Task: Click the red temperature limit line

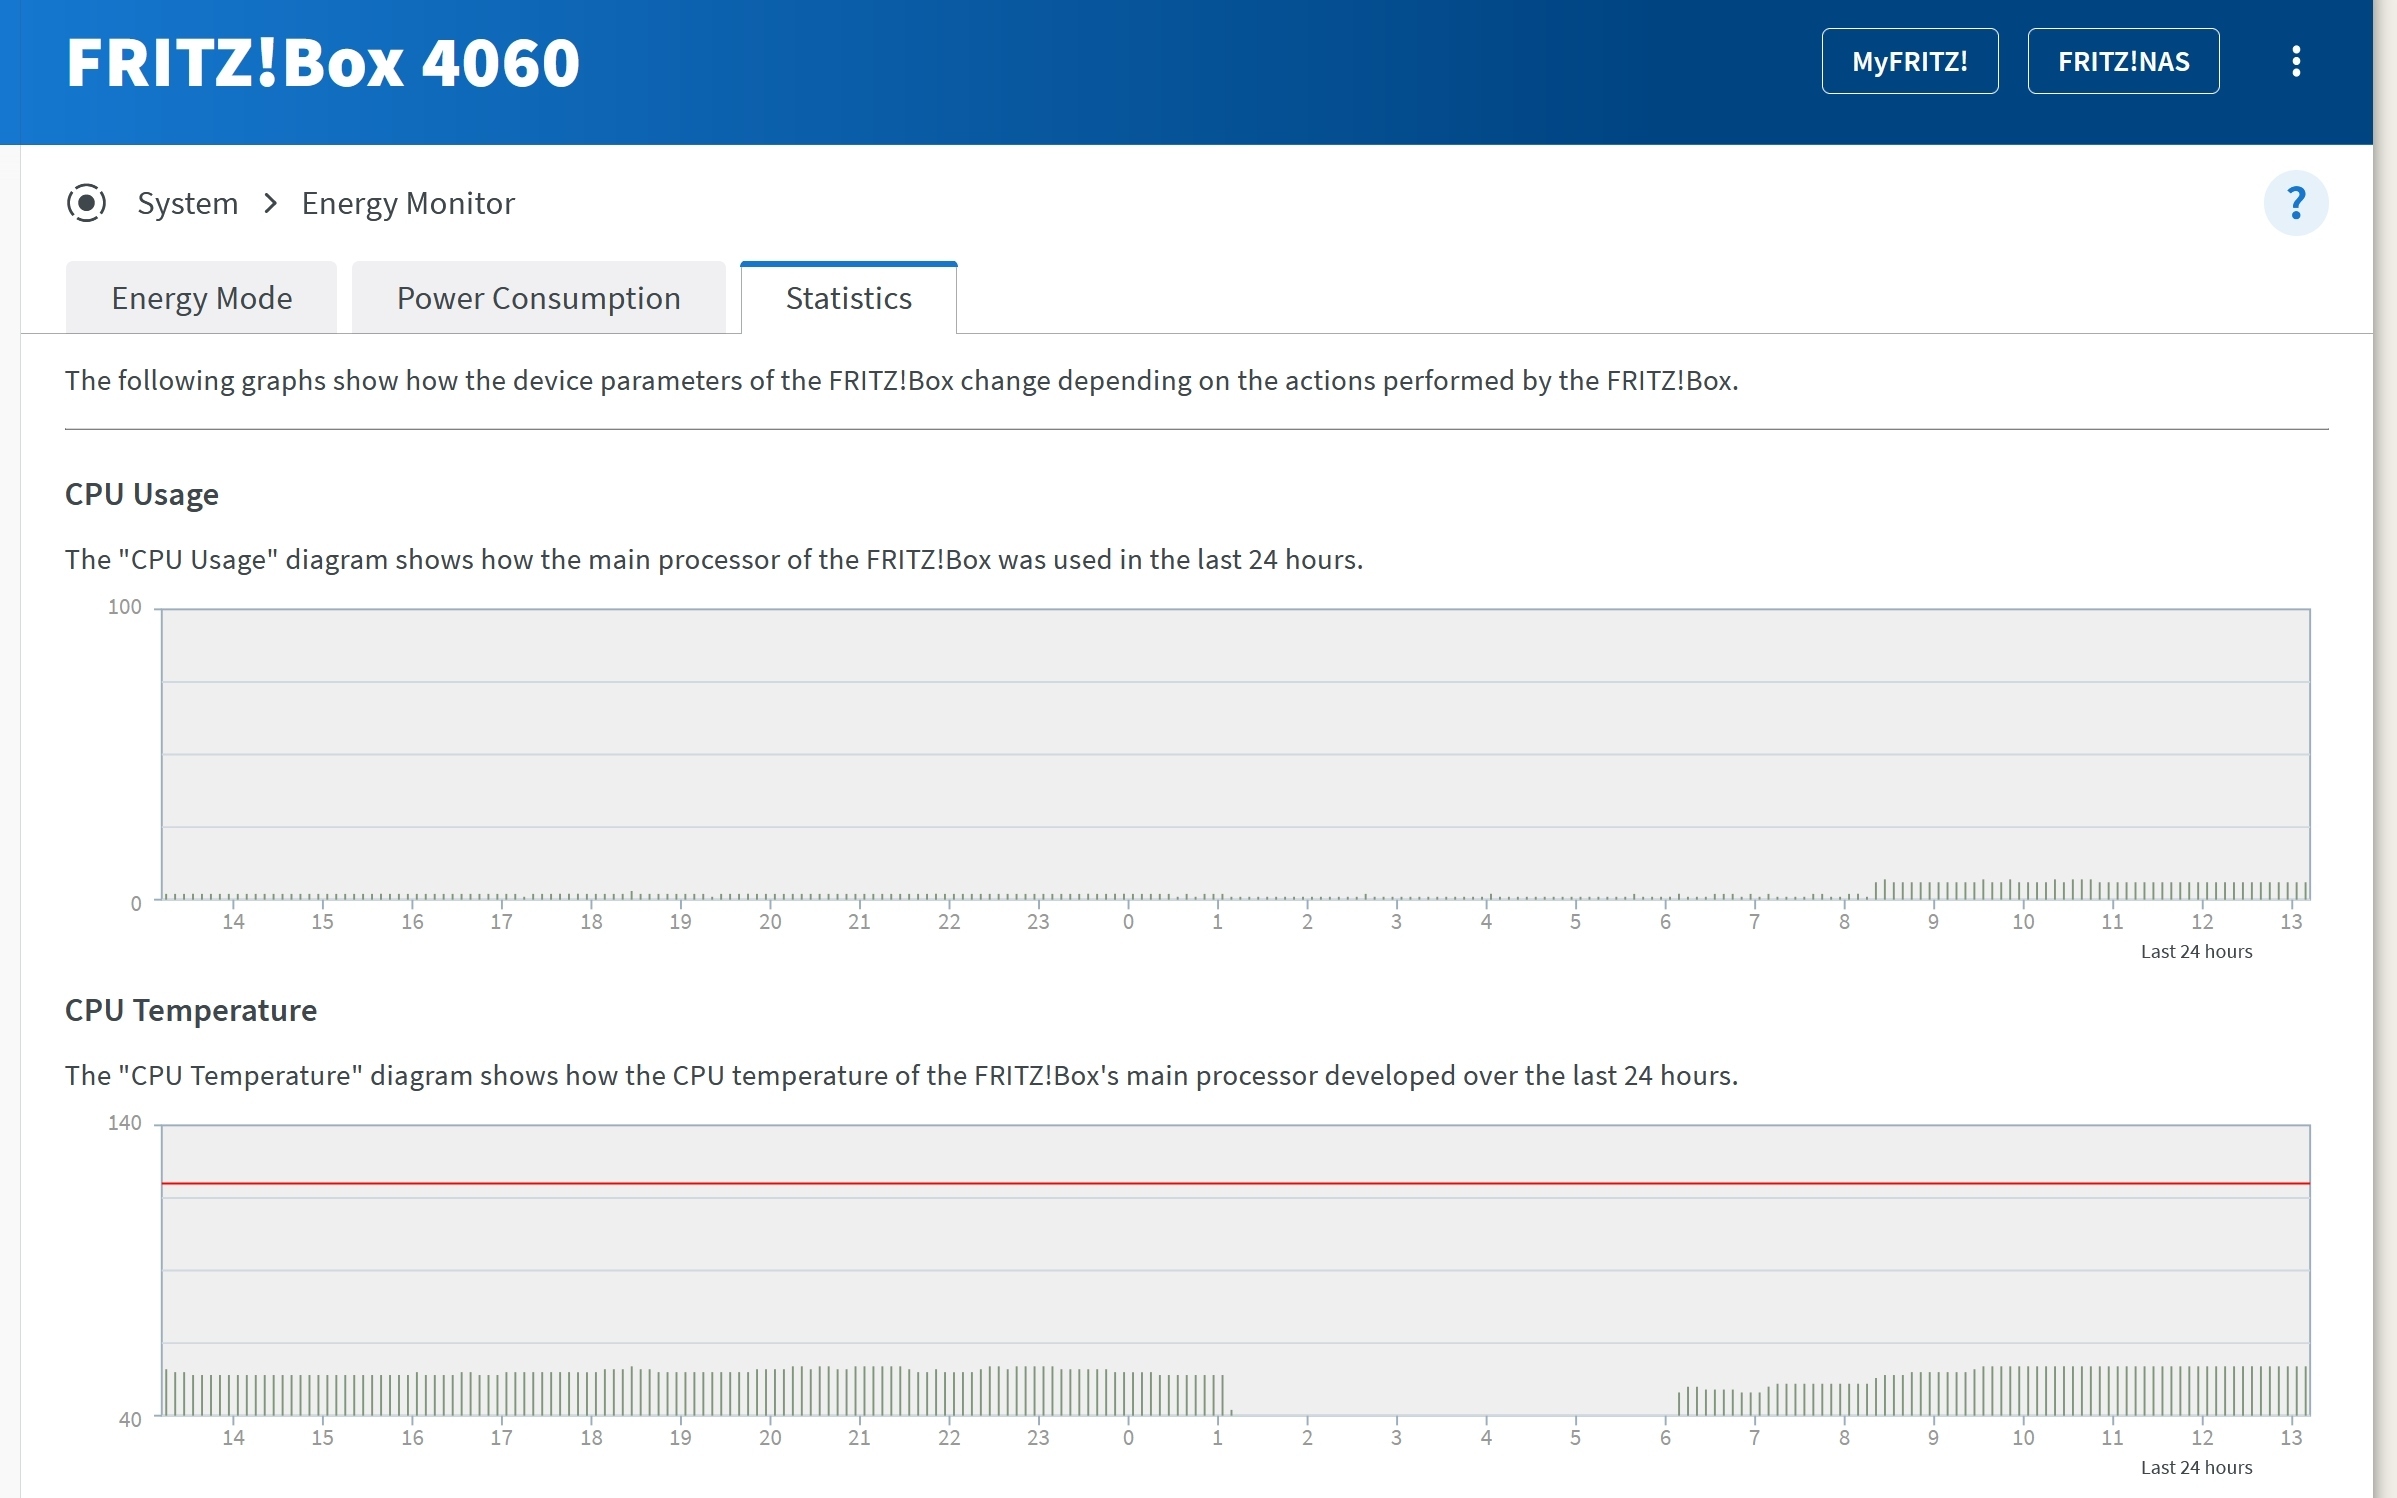Action: [x=1236, y=1184]
